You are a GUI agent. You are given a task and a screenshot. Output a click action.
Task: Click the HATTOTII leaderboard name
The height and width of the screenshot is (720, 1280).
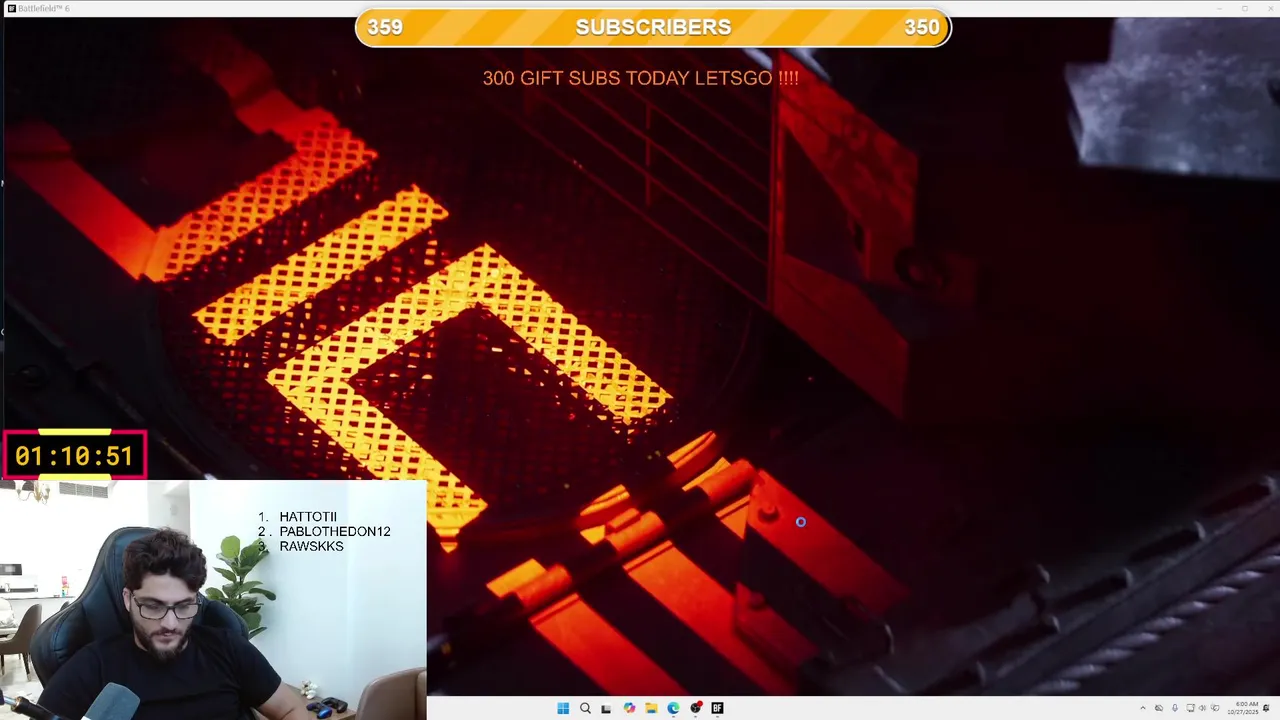[x=308, y=517]
